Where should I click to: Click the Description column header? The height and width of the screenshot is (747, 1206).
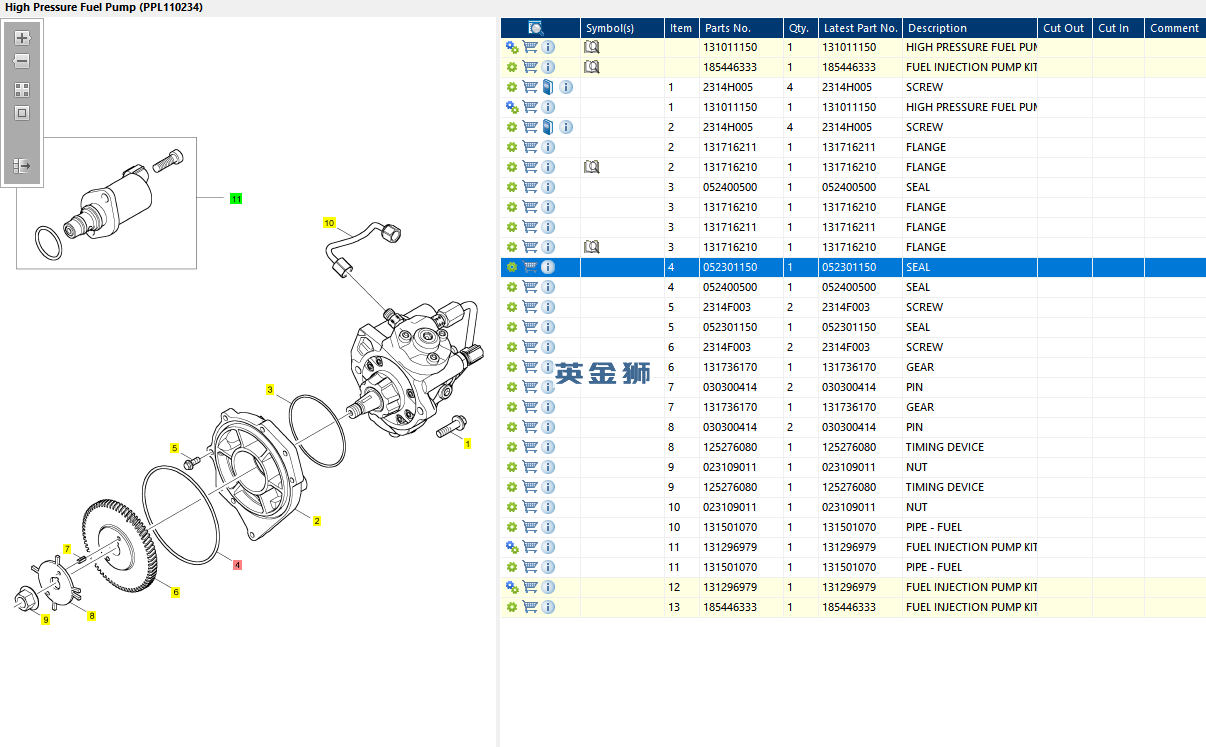coord(937,28)
